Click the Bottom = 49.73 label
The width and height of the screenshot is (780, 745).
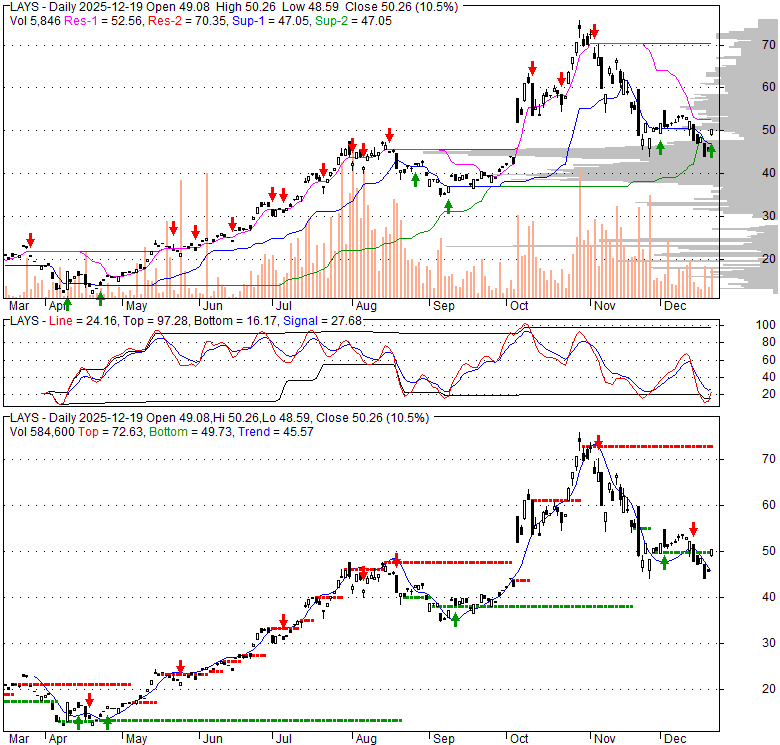pyautogui.click(x=191, y=432)
